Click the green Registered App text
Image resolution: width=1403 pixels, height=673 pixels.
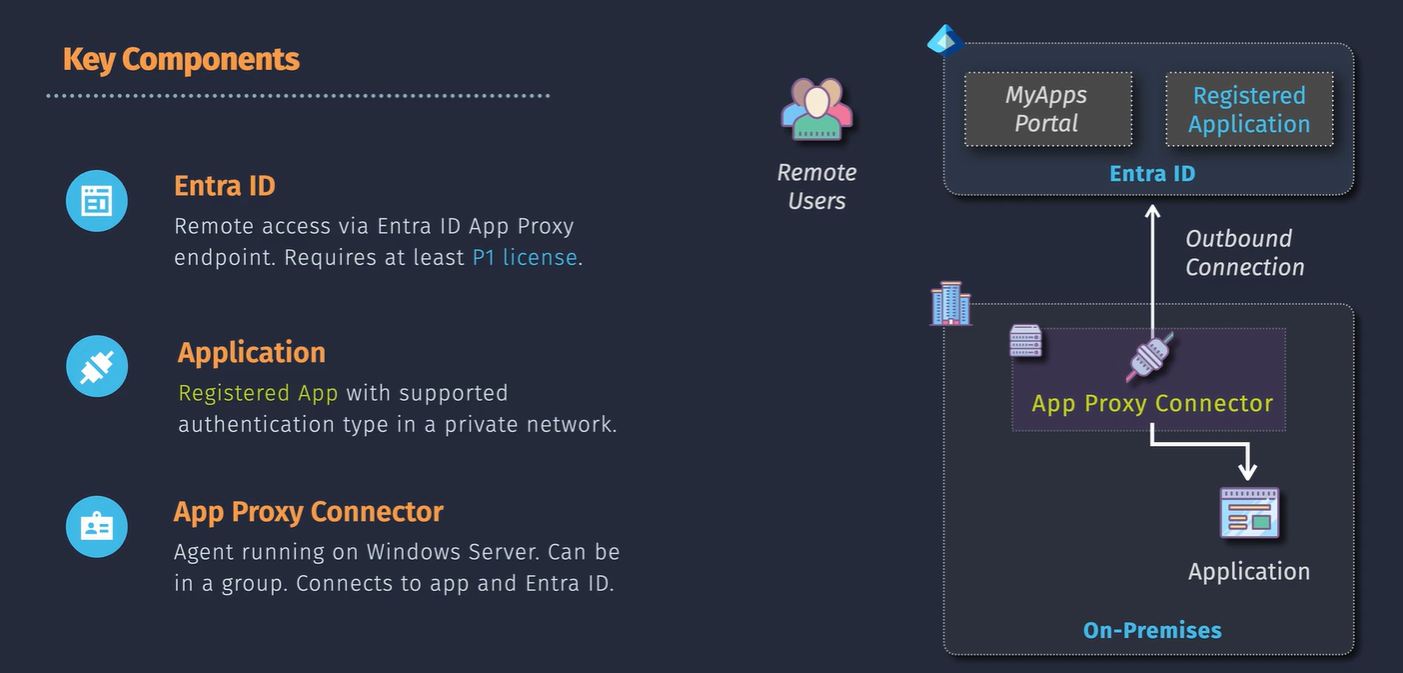tap(258, 393)
